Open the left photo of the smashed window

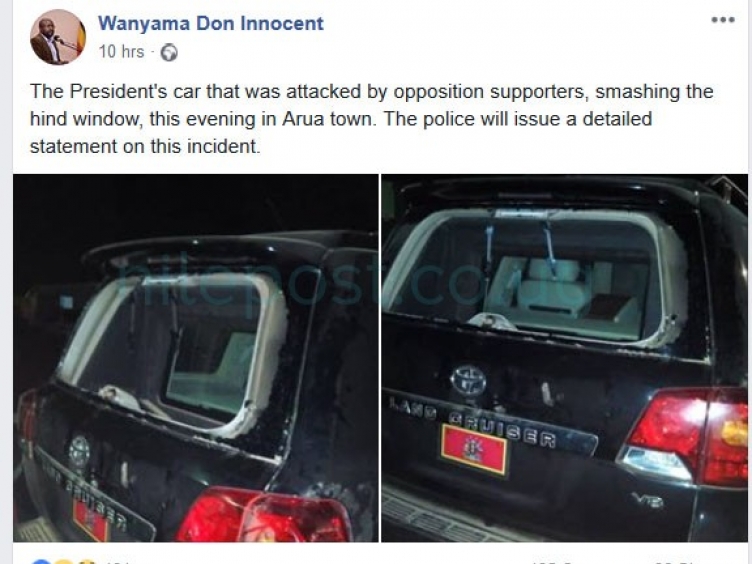tap(196, 358)
